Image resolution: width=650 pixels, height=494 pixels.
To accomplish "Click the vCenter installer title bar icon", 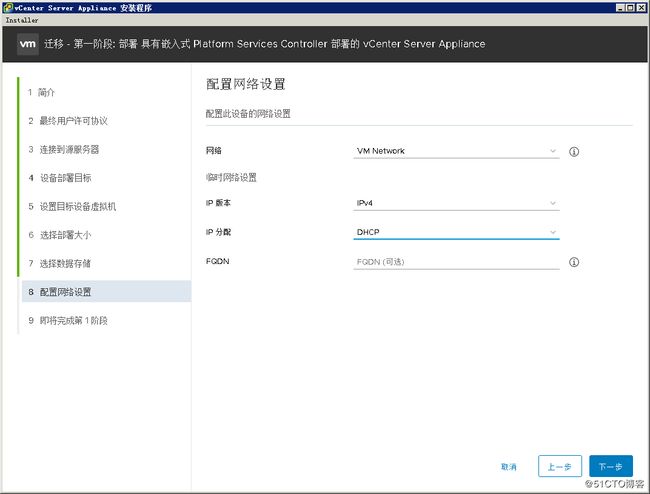I will (7, 7).
